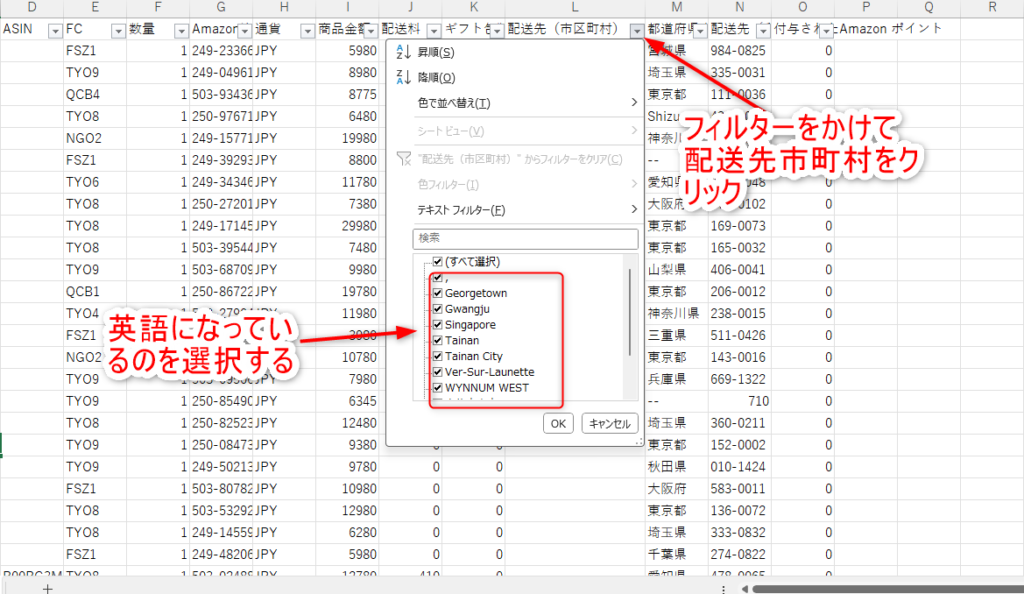The width and height of the screenshot is (1024, 594).
Task: Click the 検索 search box in filter menu
Action: tap(525, 239)
